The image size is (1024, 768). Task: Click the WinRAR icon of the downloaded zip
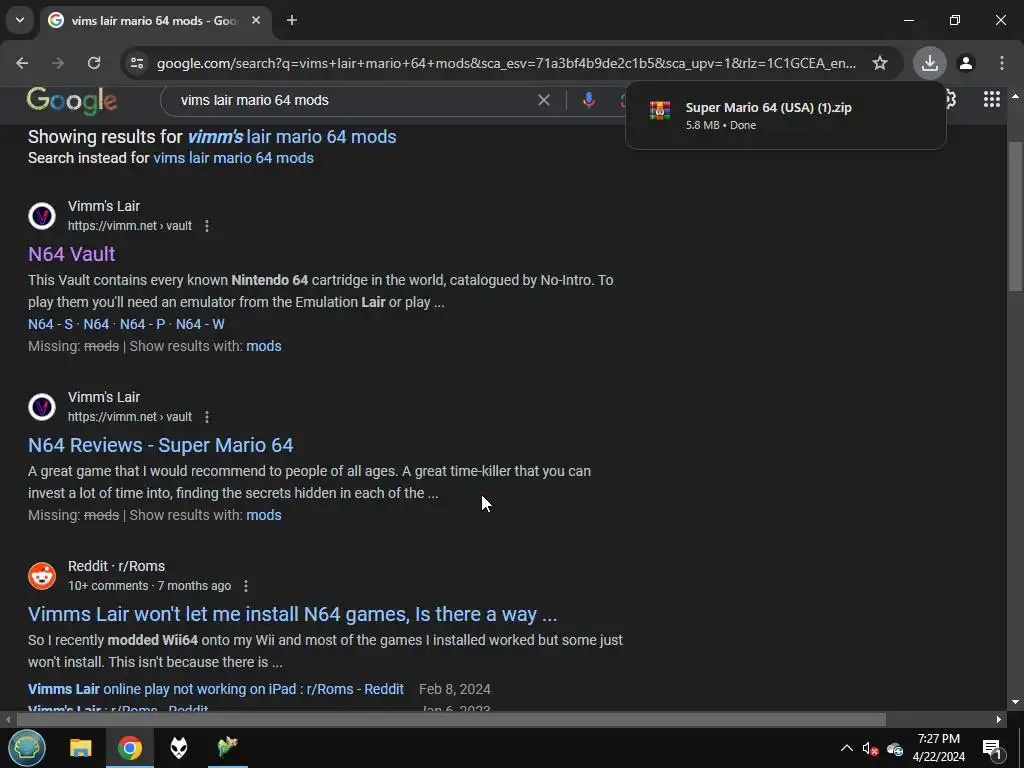click(660, 110)
